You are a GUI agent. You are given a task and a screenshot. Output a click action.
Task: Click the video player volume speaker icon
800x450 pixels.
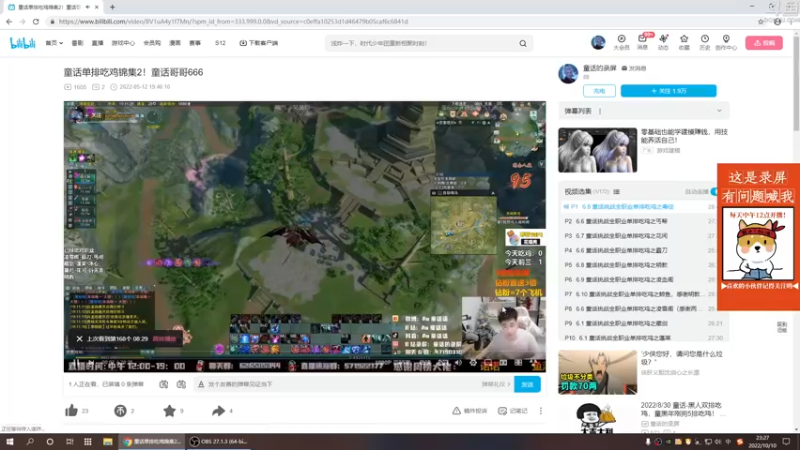pos(458,363)
